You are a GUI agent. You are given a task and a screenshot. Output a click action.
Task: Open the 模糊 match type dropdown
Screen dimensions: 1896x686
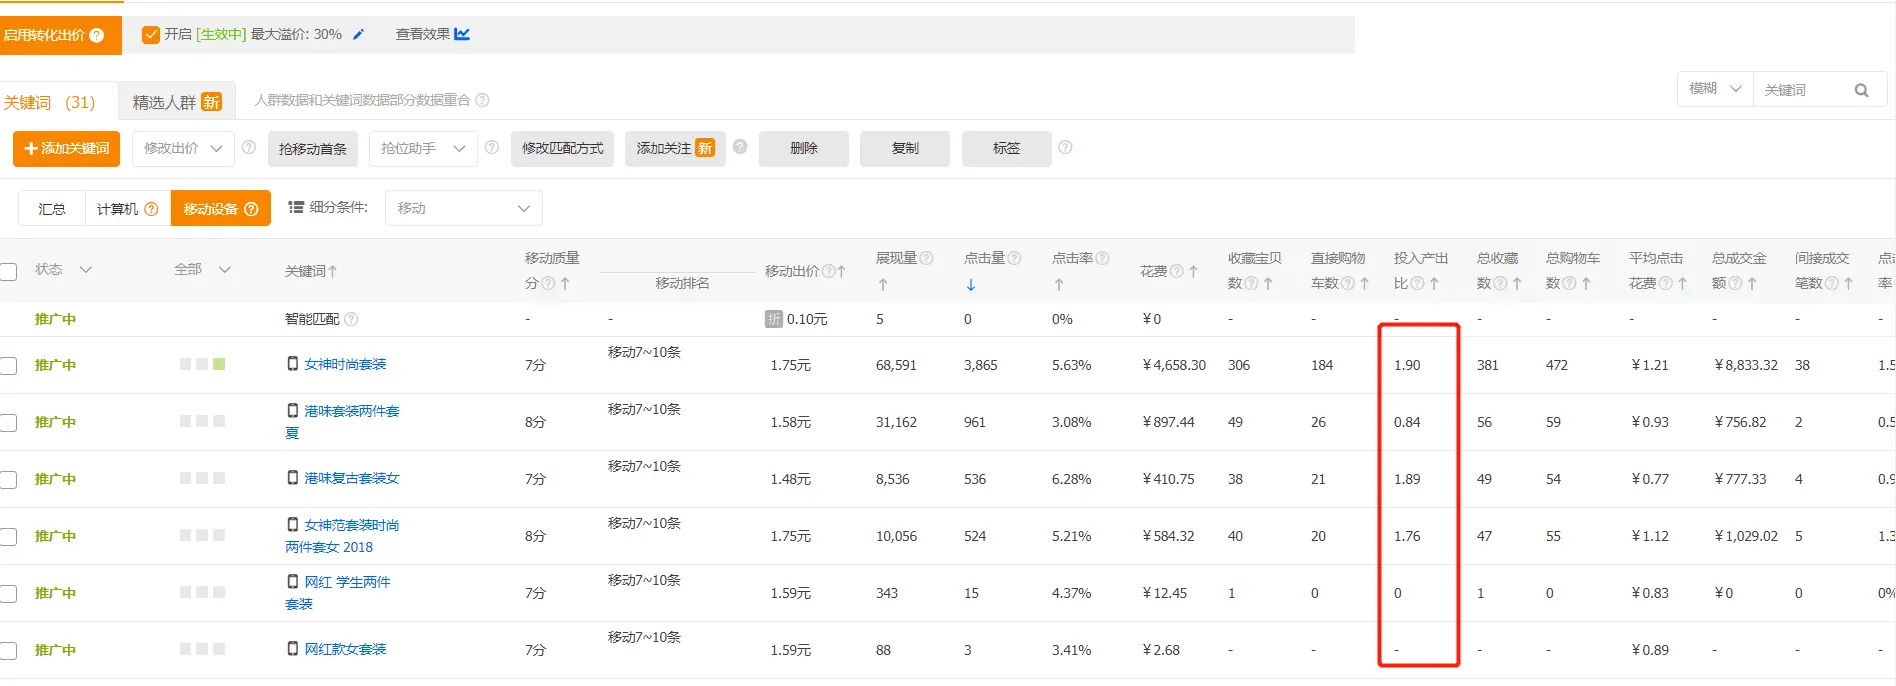point(1715,89)
